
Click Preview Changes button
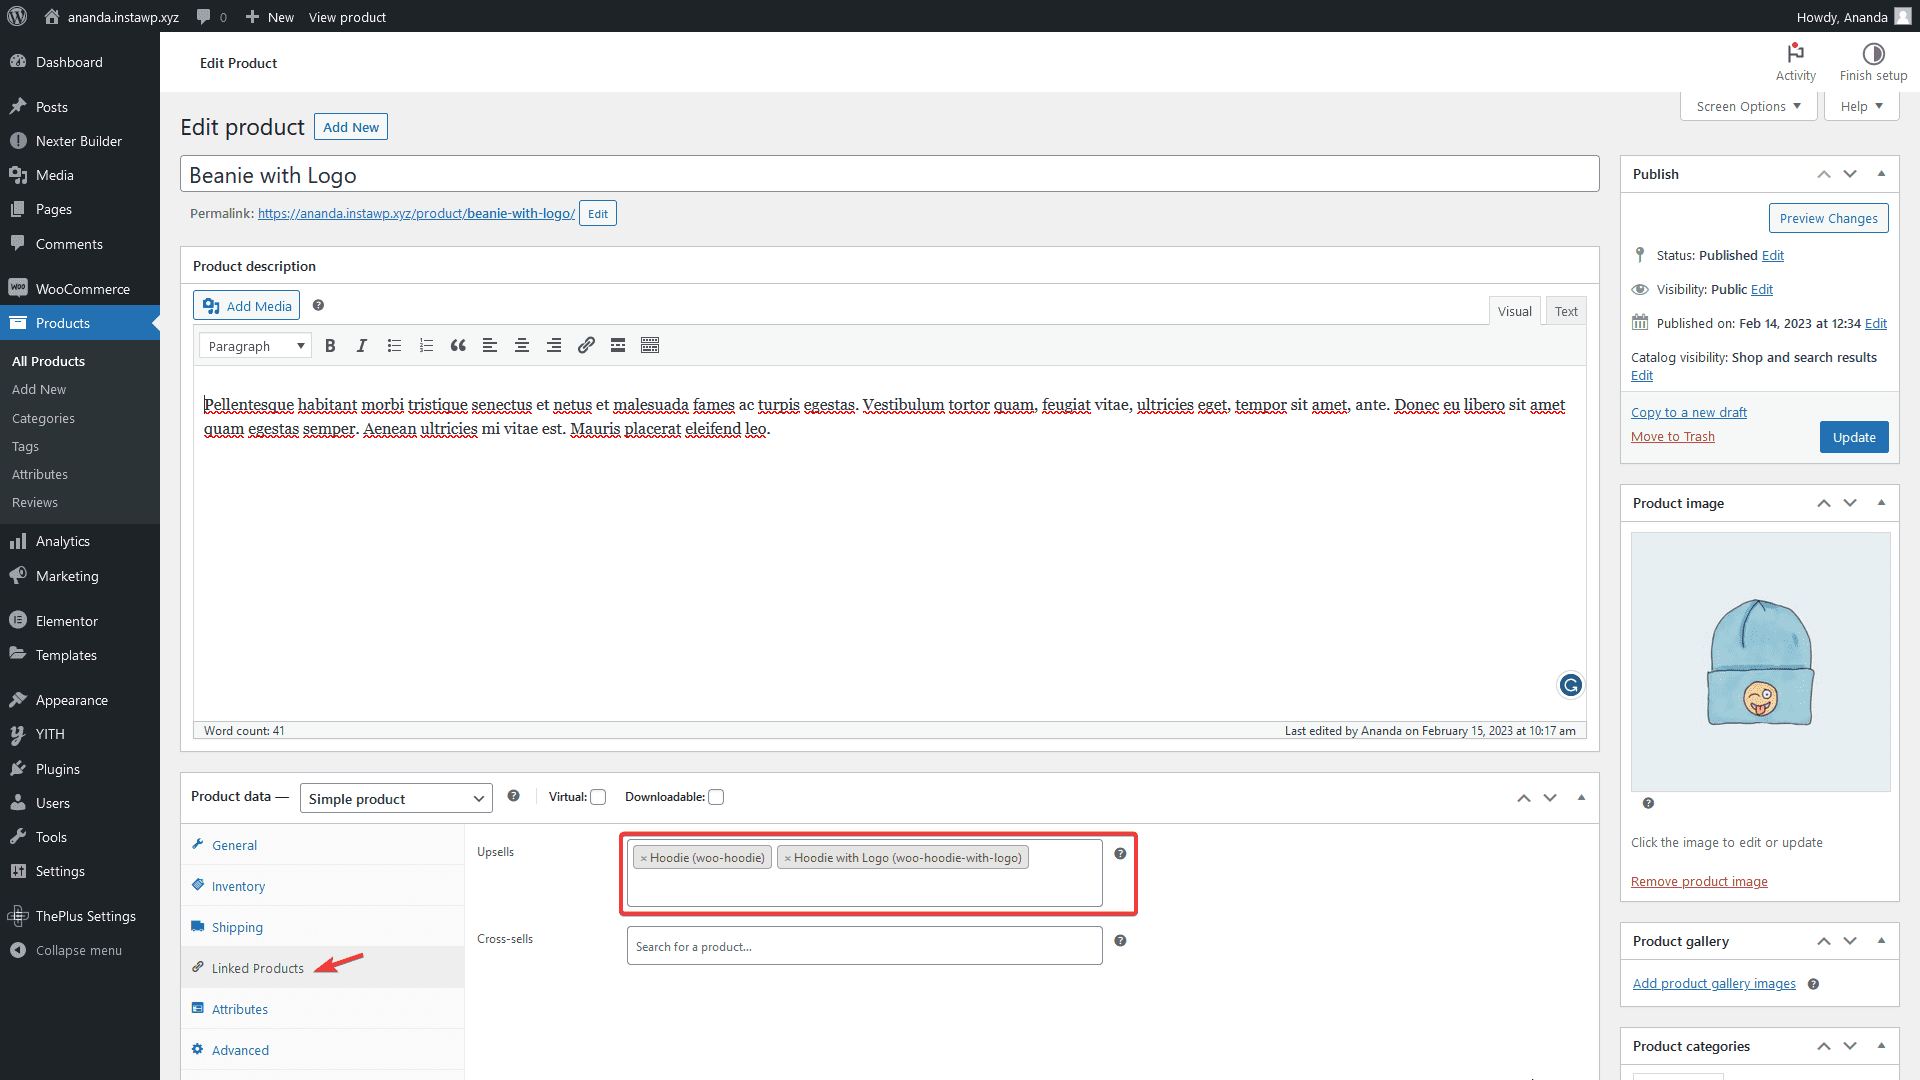point(1828,218)
